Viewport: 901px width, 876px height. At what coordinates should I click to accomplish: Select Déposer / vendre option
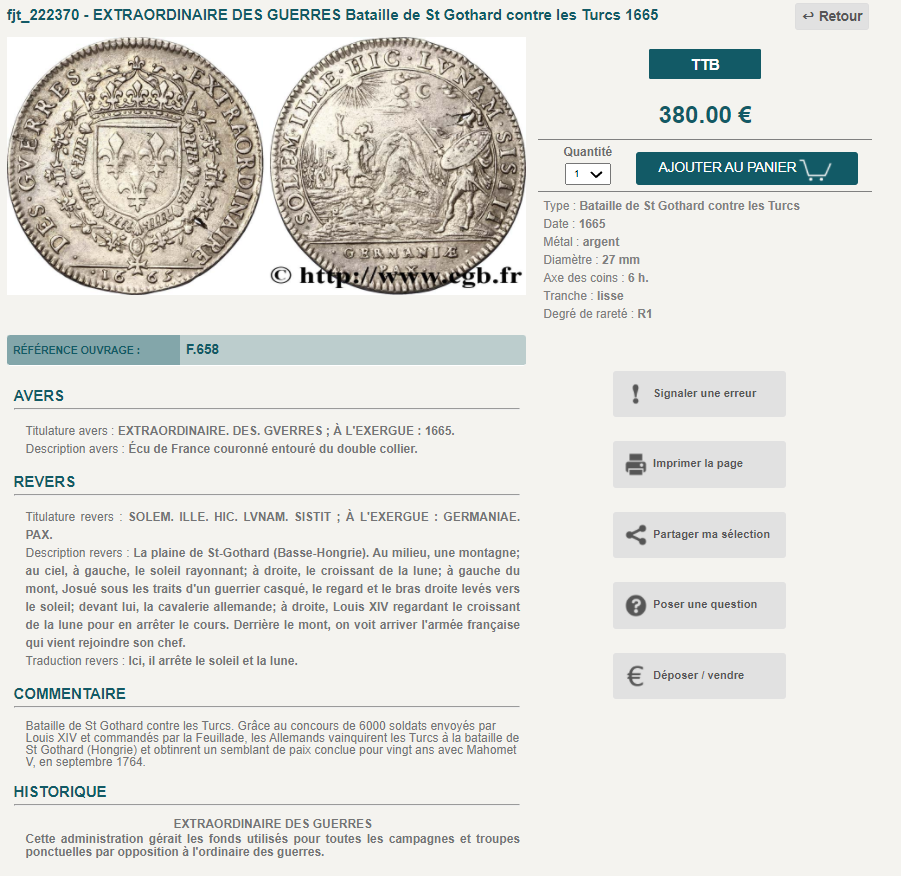tap(699, 676)
